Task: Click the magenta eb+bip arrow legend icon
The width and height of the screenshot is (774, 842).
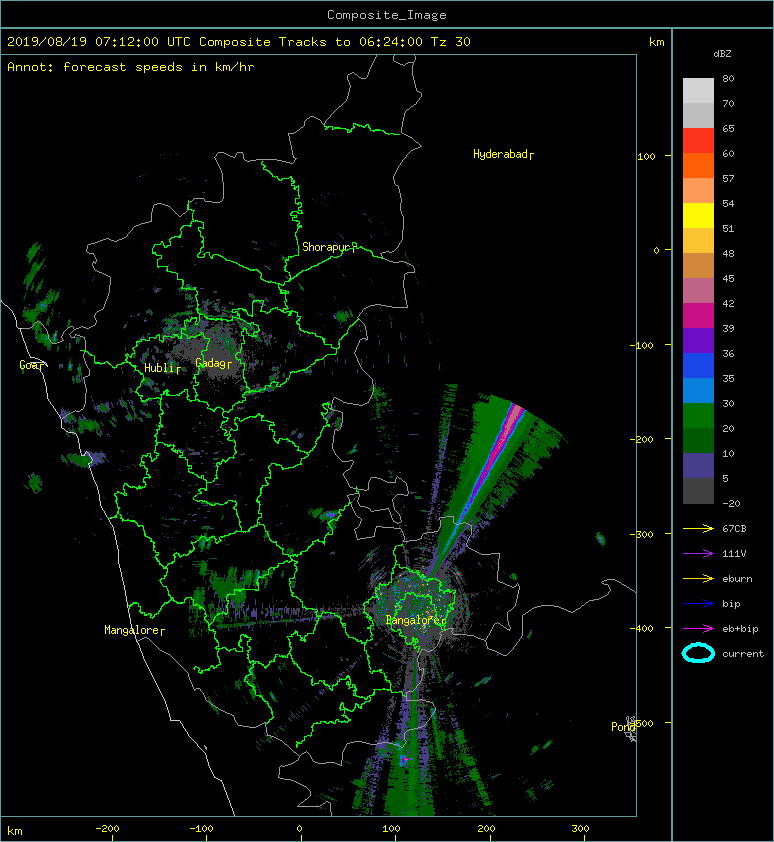Action: 698,629
